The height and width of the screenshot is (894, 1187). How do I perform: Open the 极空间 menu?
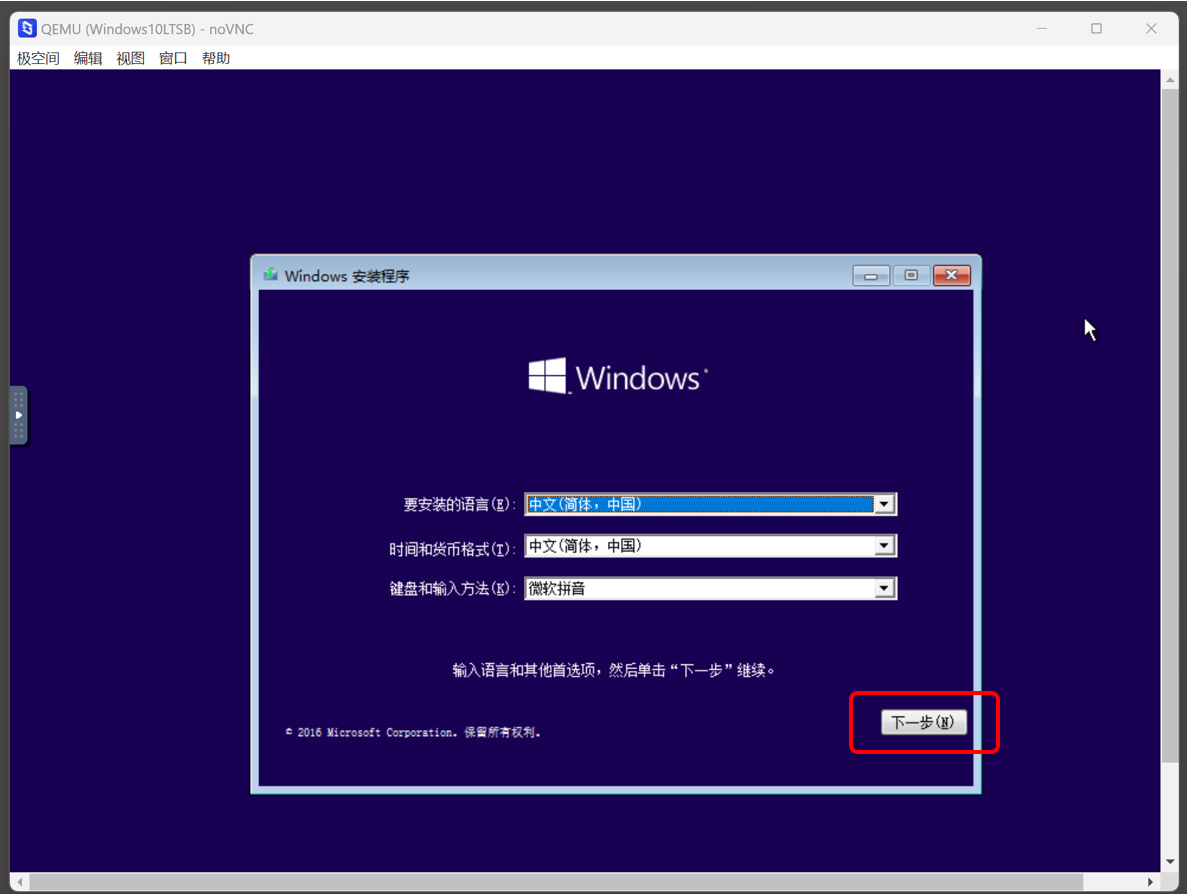[36, 58]
